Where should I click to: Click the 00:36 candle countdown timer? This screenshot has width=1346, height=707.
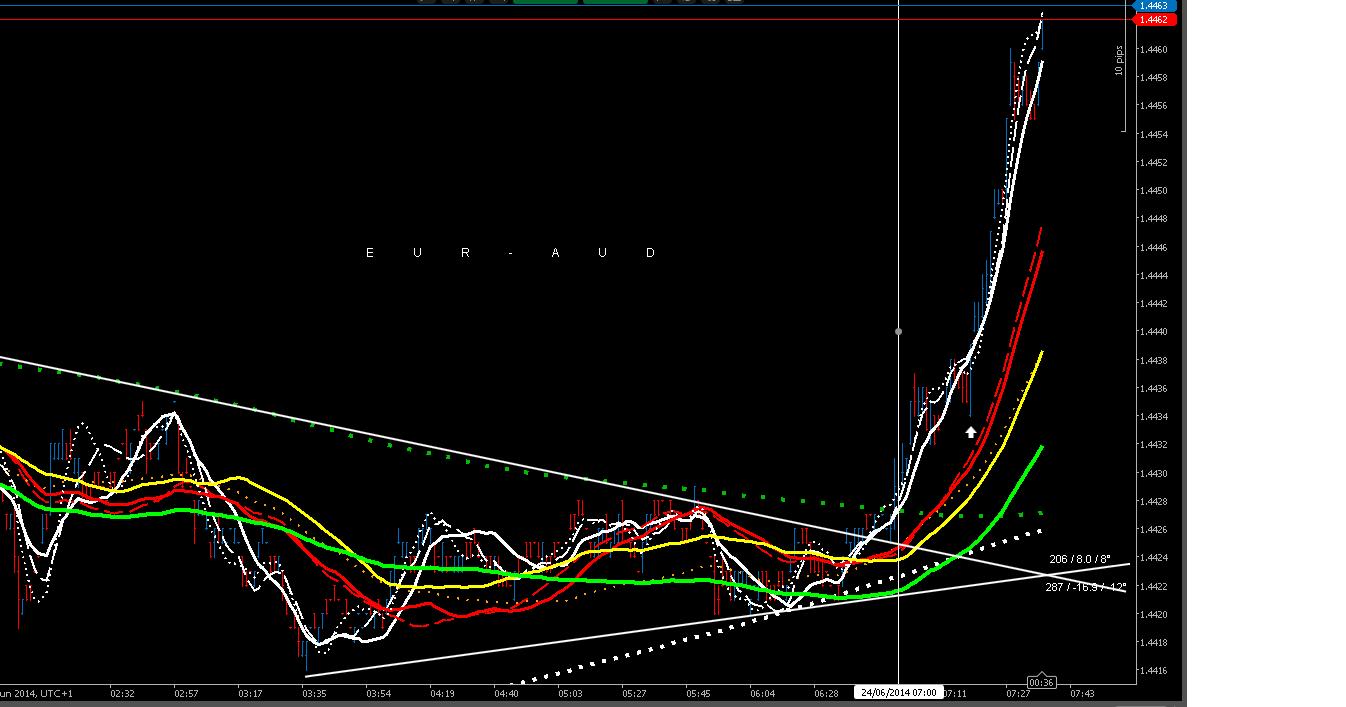[x=1042, y=682]
